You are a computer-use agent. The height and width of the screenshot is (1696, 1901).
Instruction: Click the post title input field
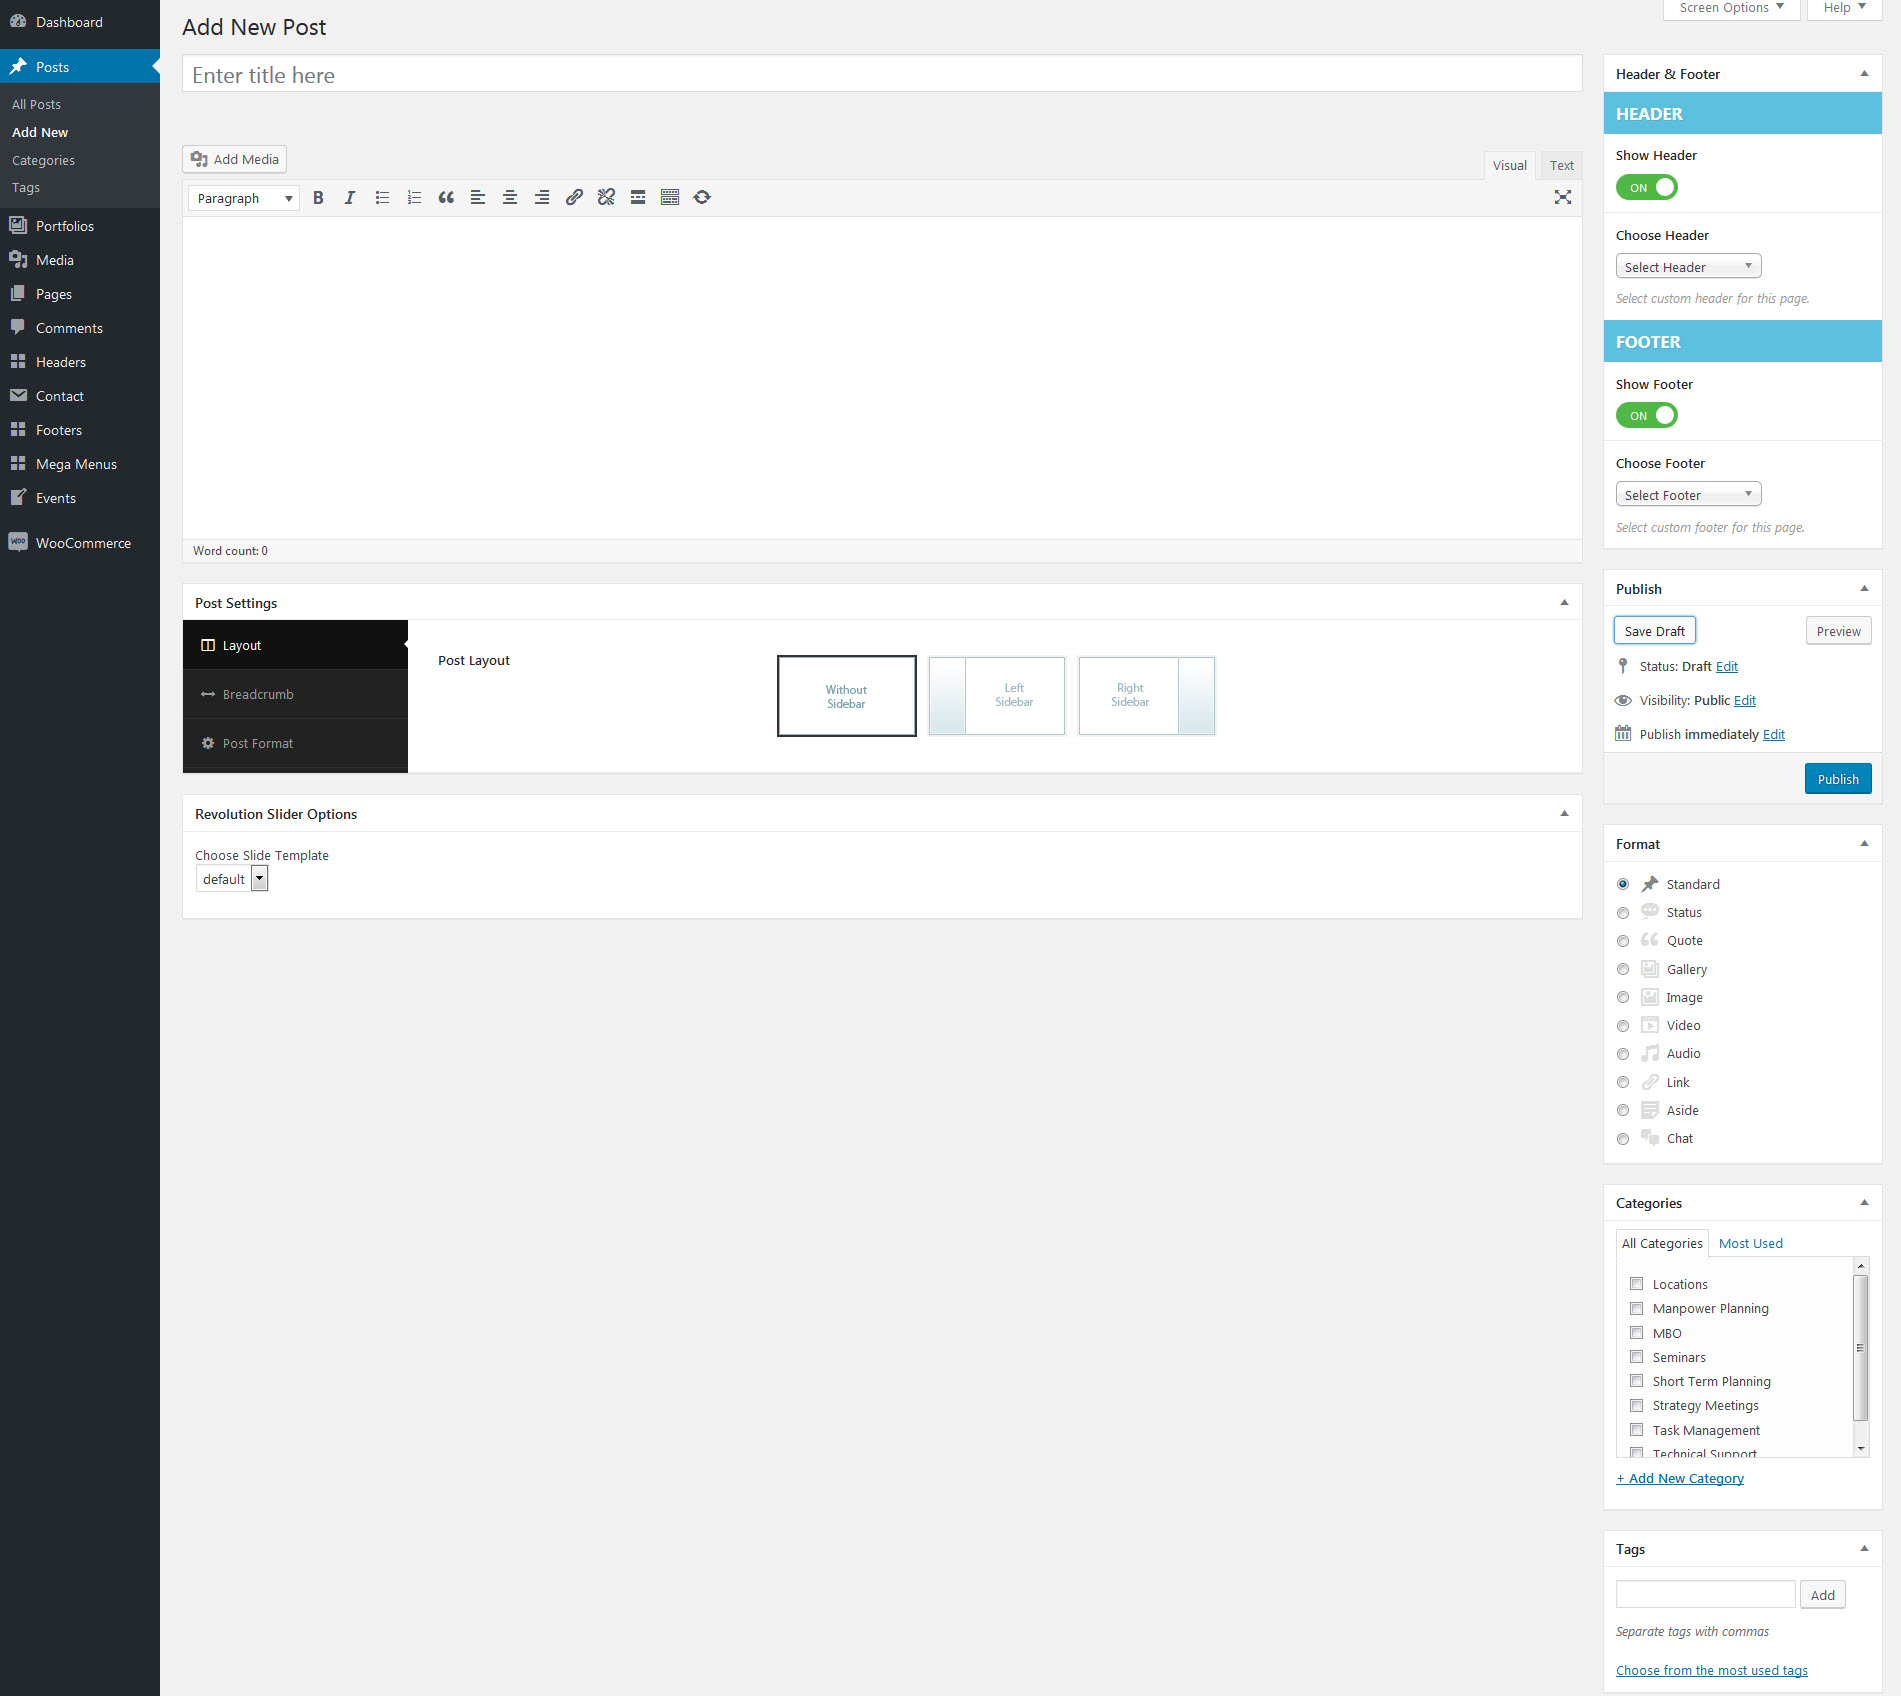(x=880, y=74)
